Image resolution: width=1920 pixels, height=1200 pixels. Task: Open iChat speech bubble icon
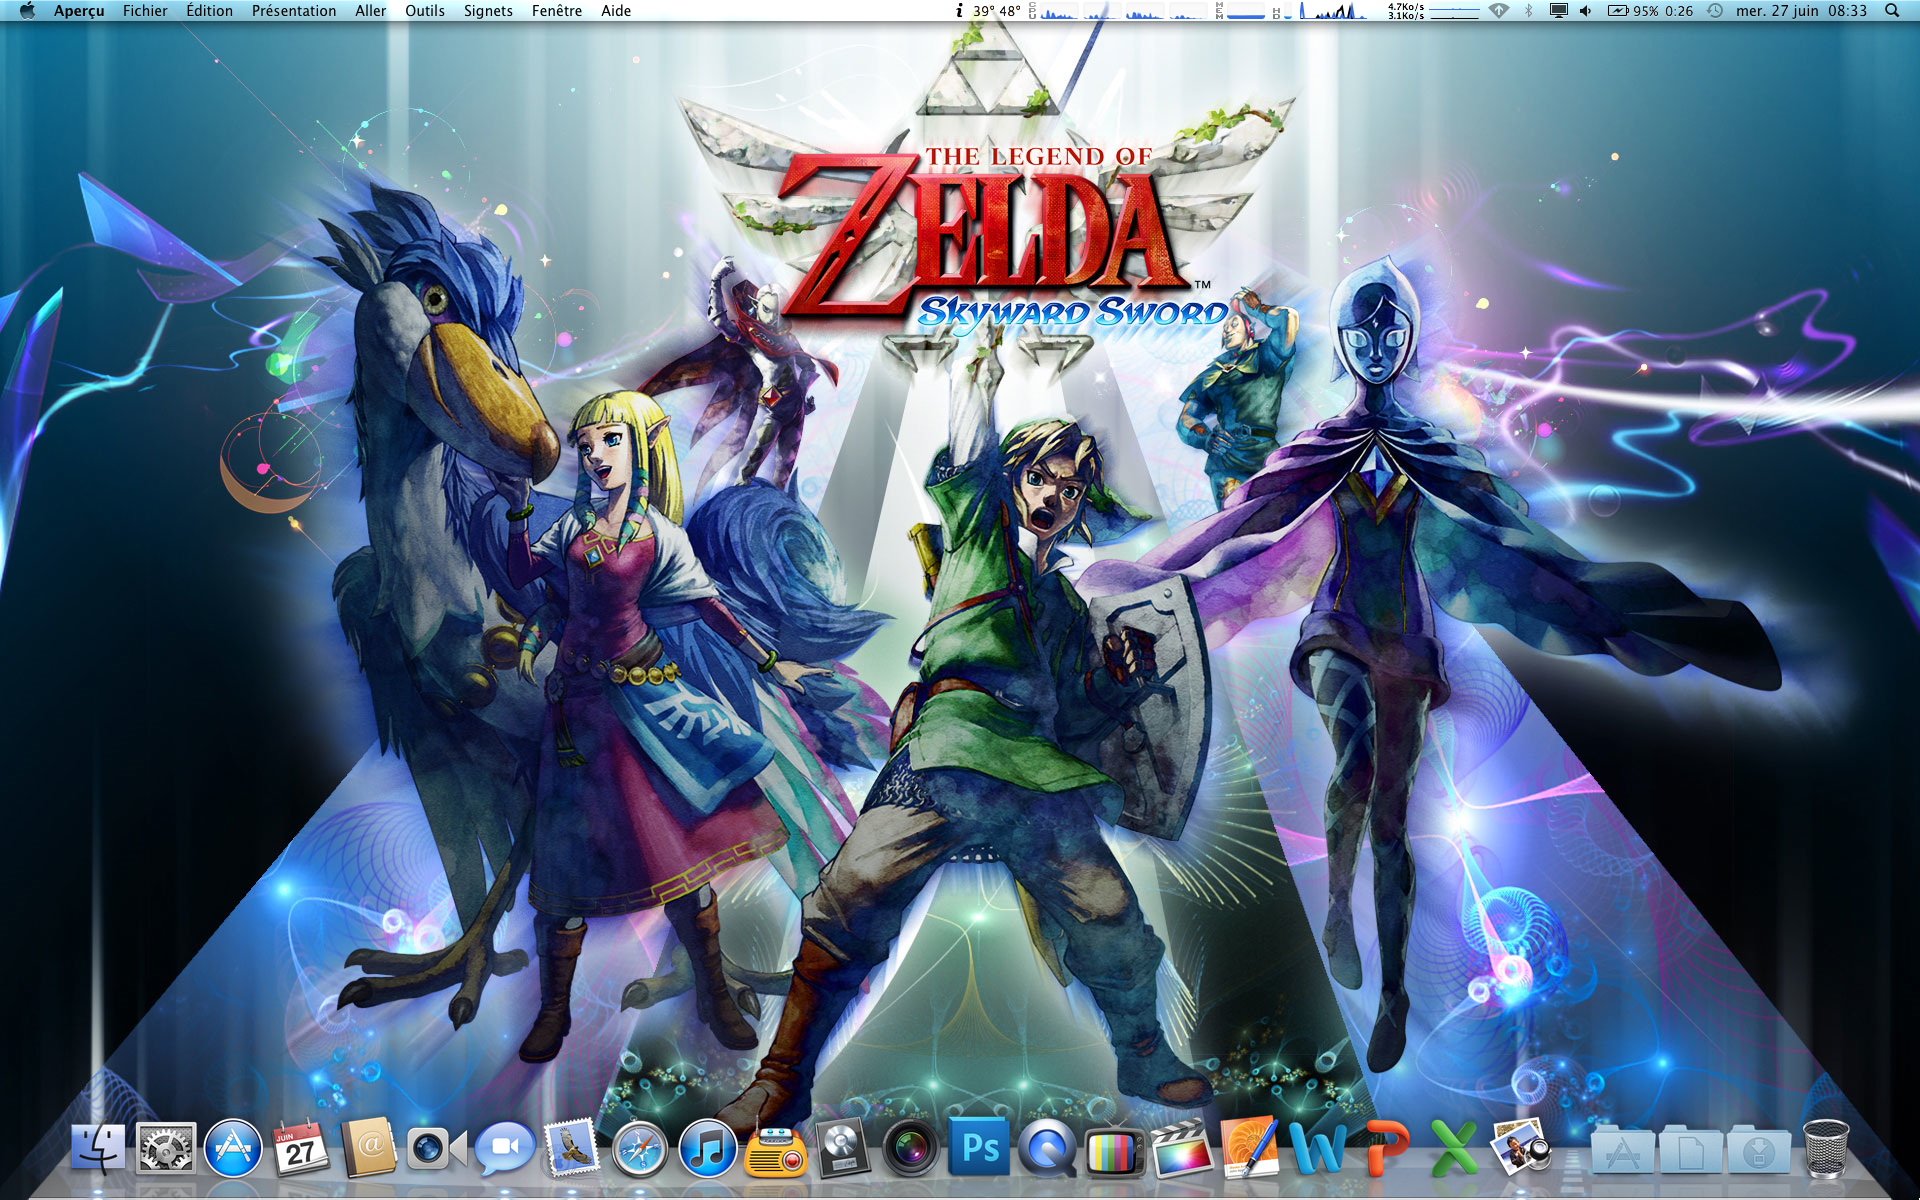point(504,1149)
